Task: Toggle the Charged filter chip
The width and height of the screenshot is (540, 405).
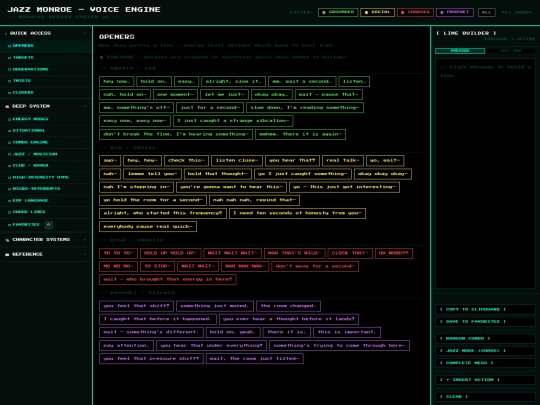Action: 415,12
